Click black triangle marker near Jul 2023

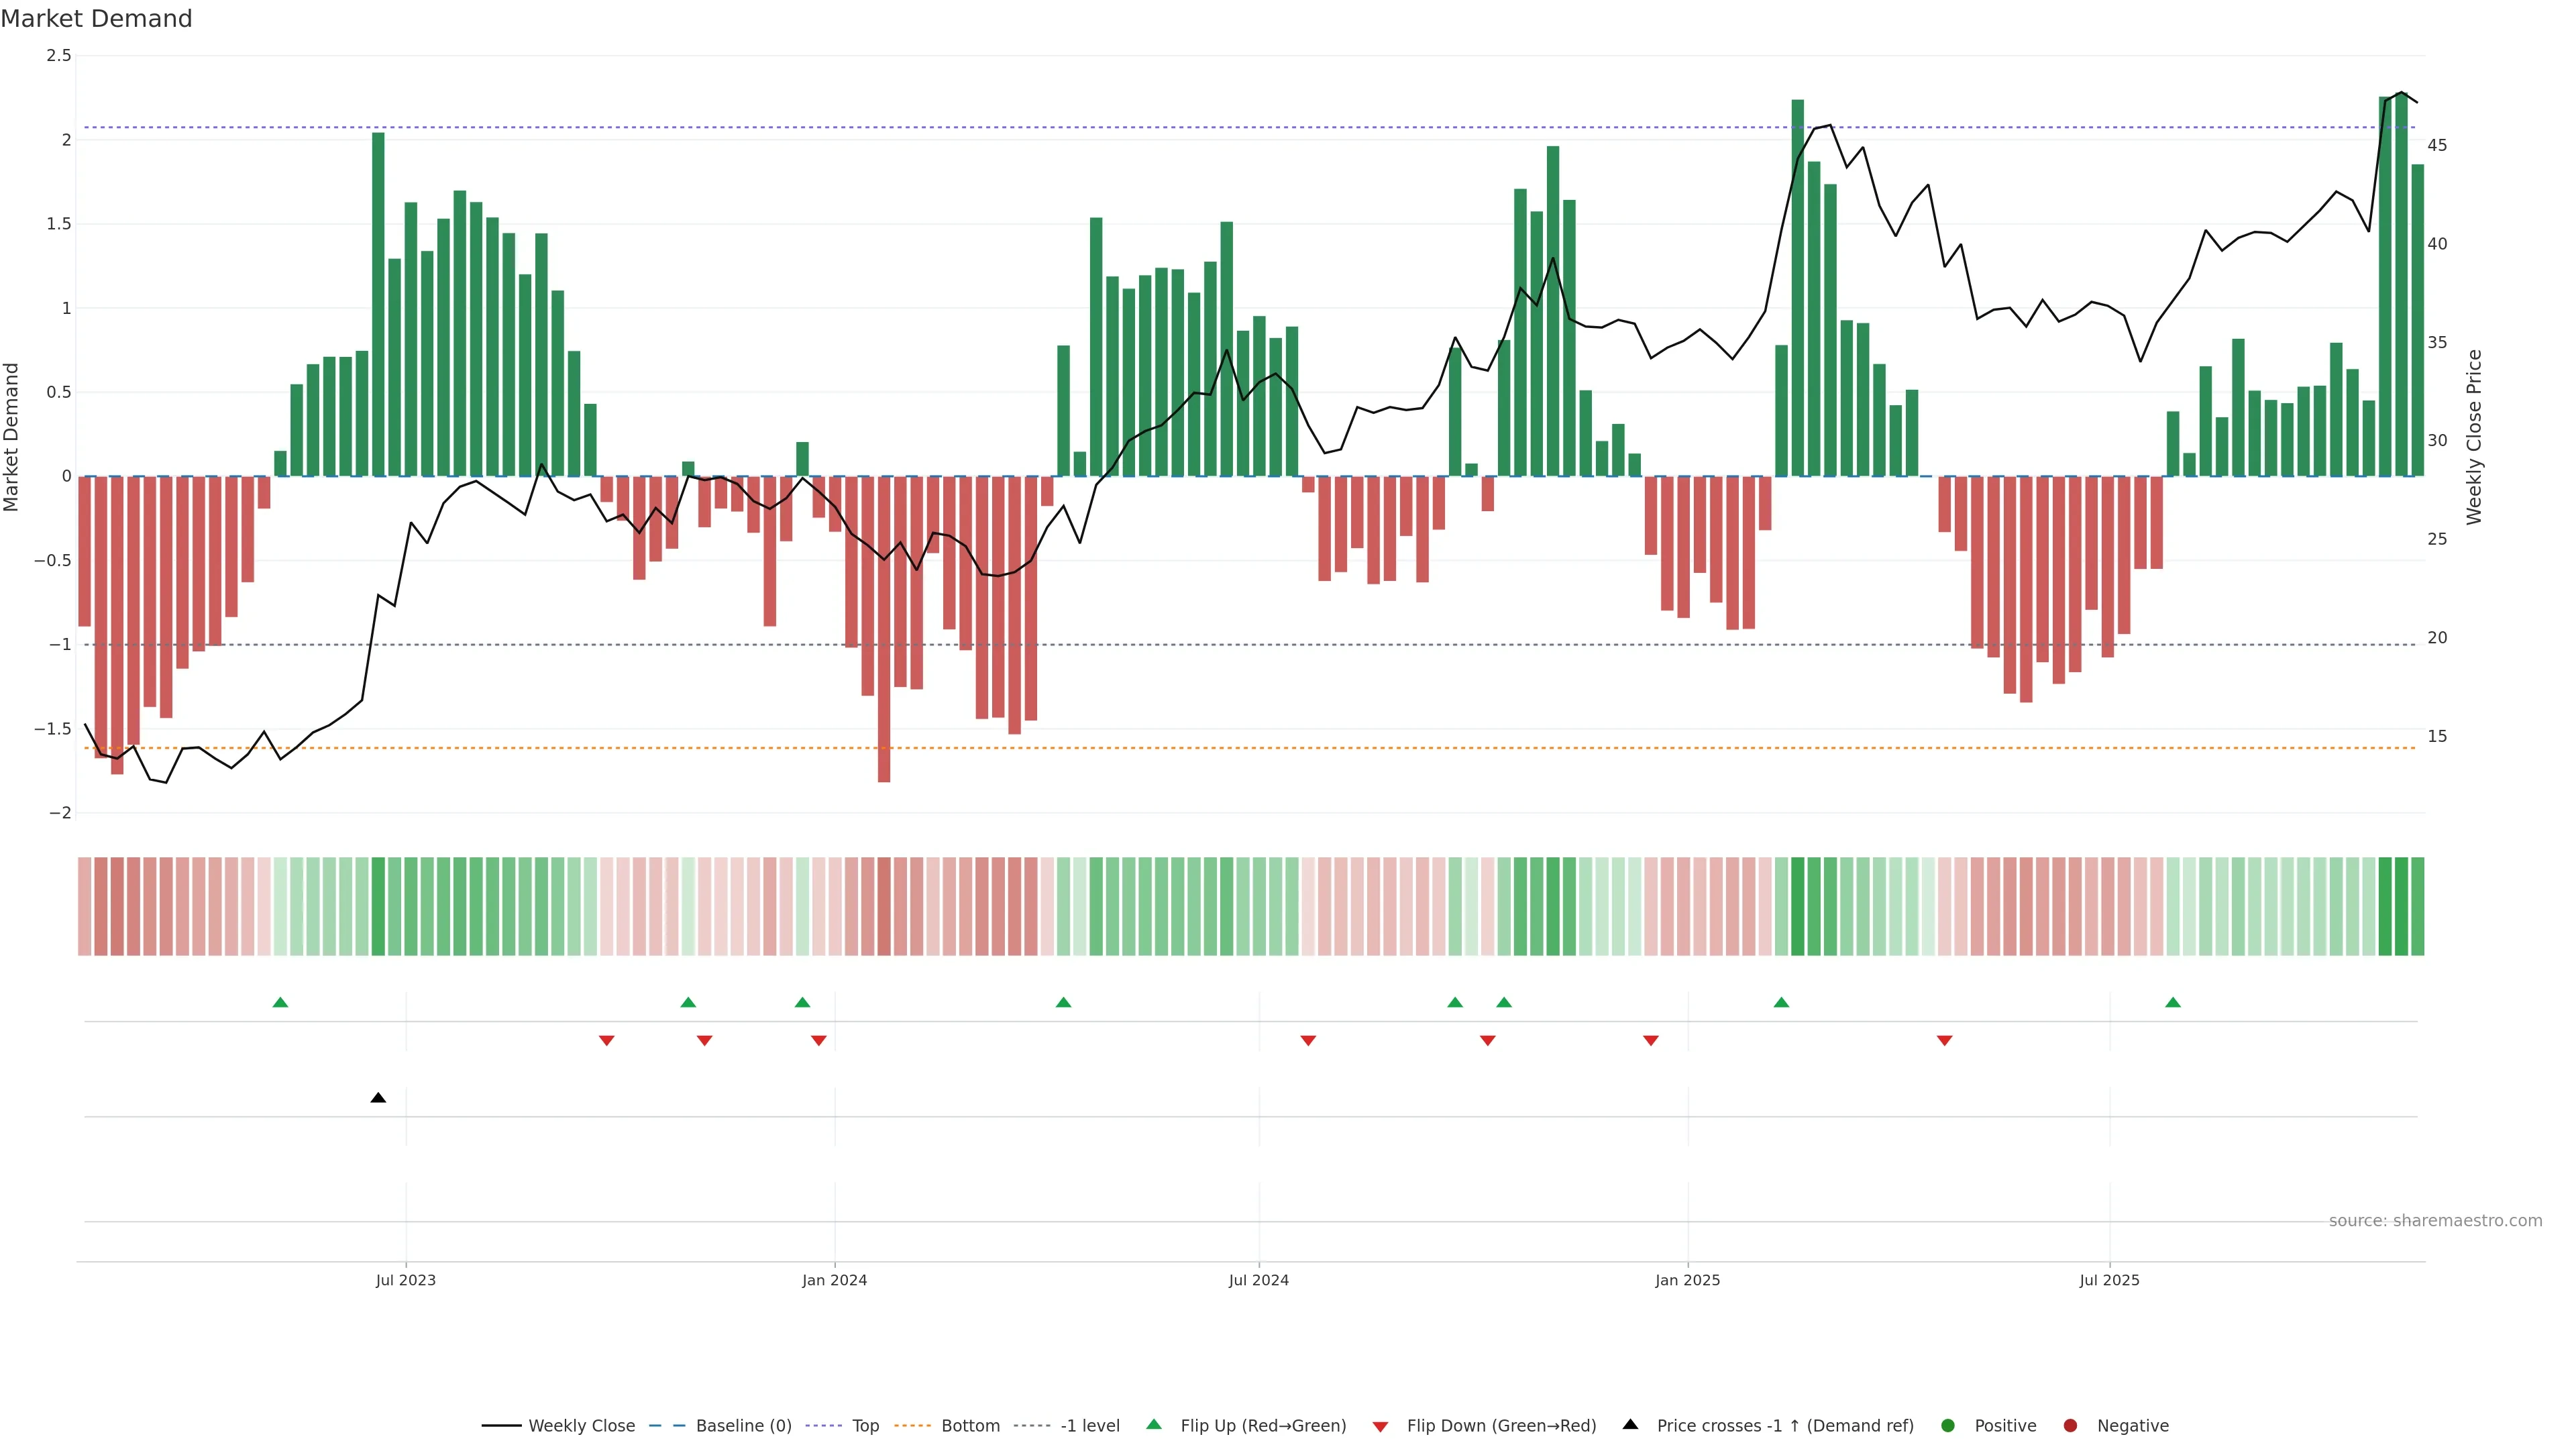pyautogui.click(x=378, y=1098)
